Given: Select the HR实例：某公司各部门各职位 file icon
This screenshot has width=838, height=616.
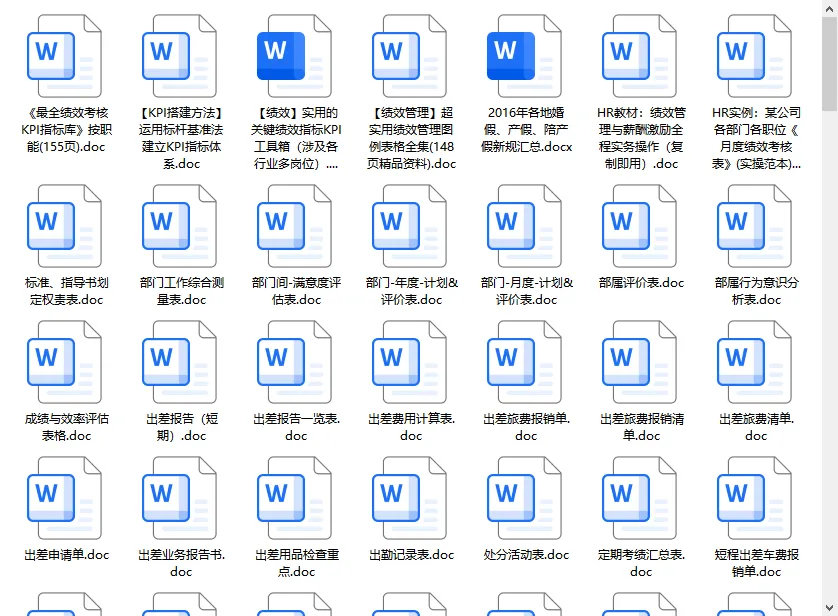Looking at the screenshot, I should tap(754, 56).
